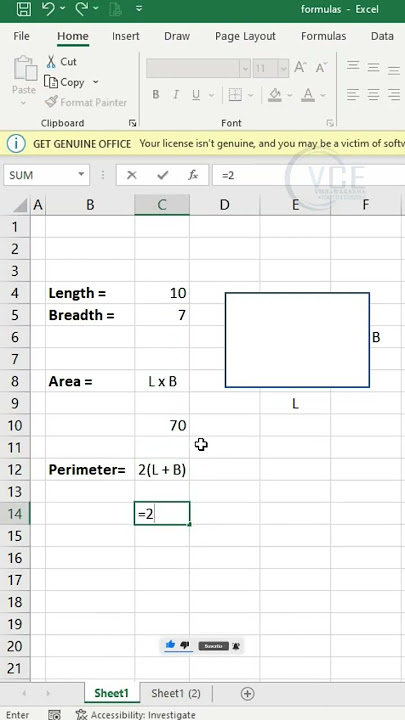Toggle Underline formatting button
The width and height of the screenshot is (405, 720).
196,95
